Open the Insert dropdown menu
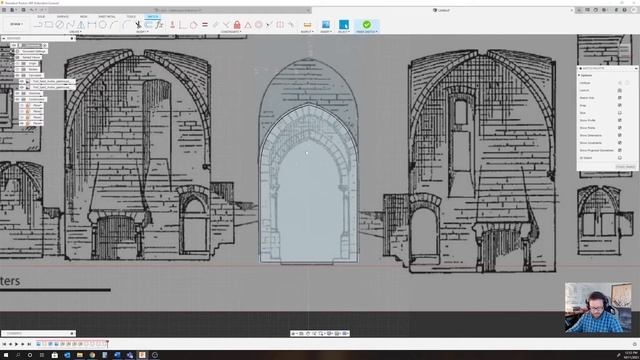 click(326, 32)
